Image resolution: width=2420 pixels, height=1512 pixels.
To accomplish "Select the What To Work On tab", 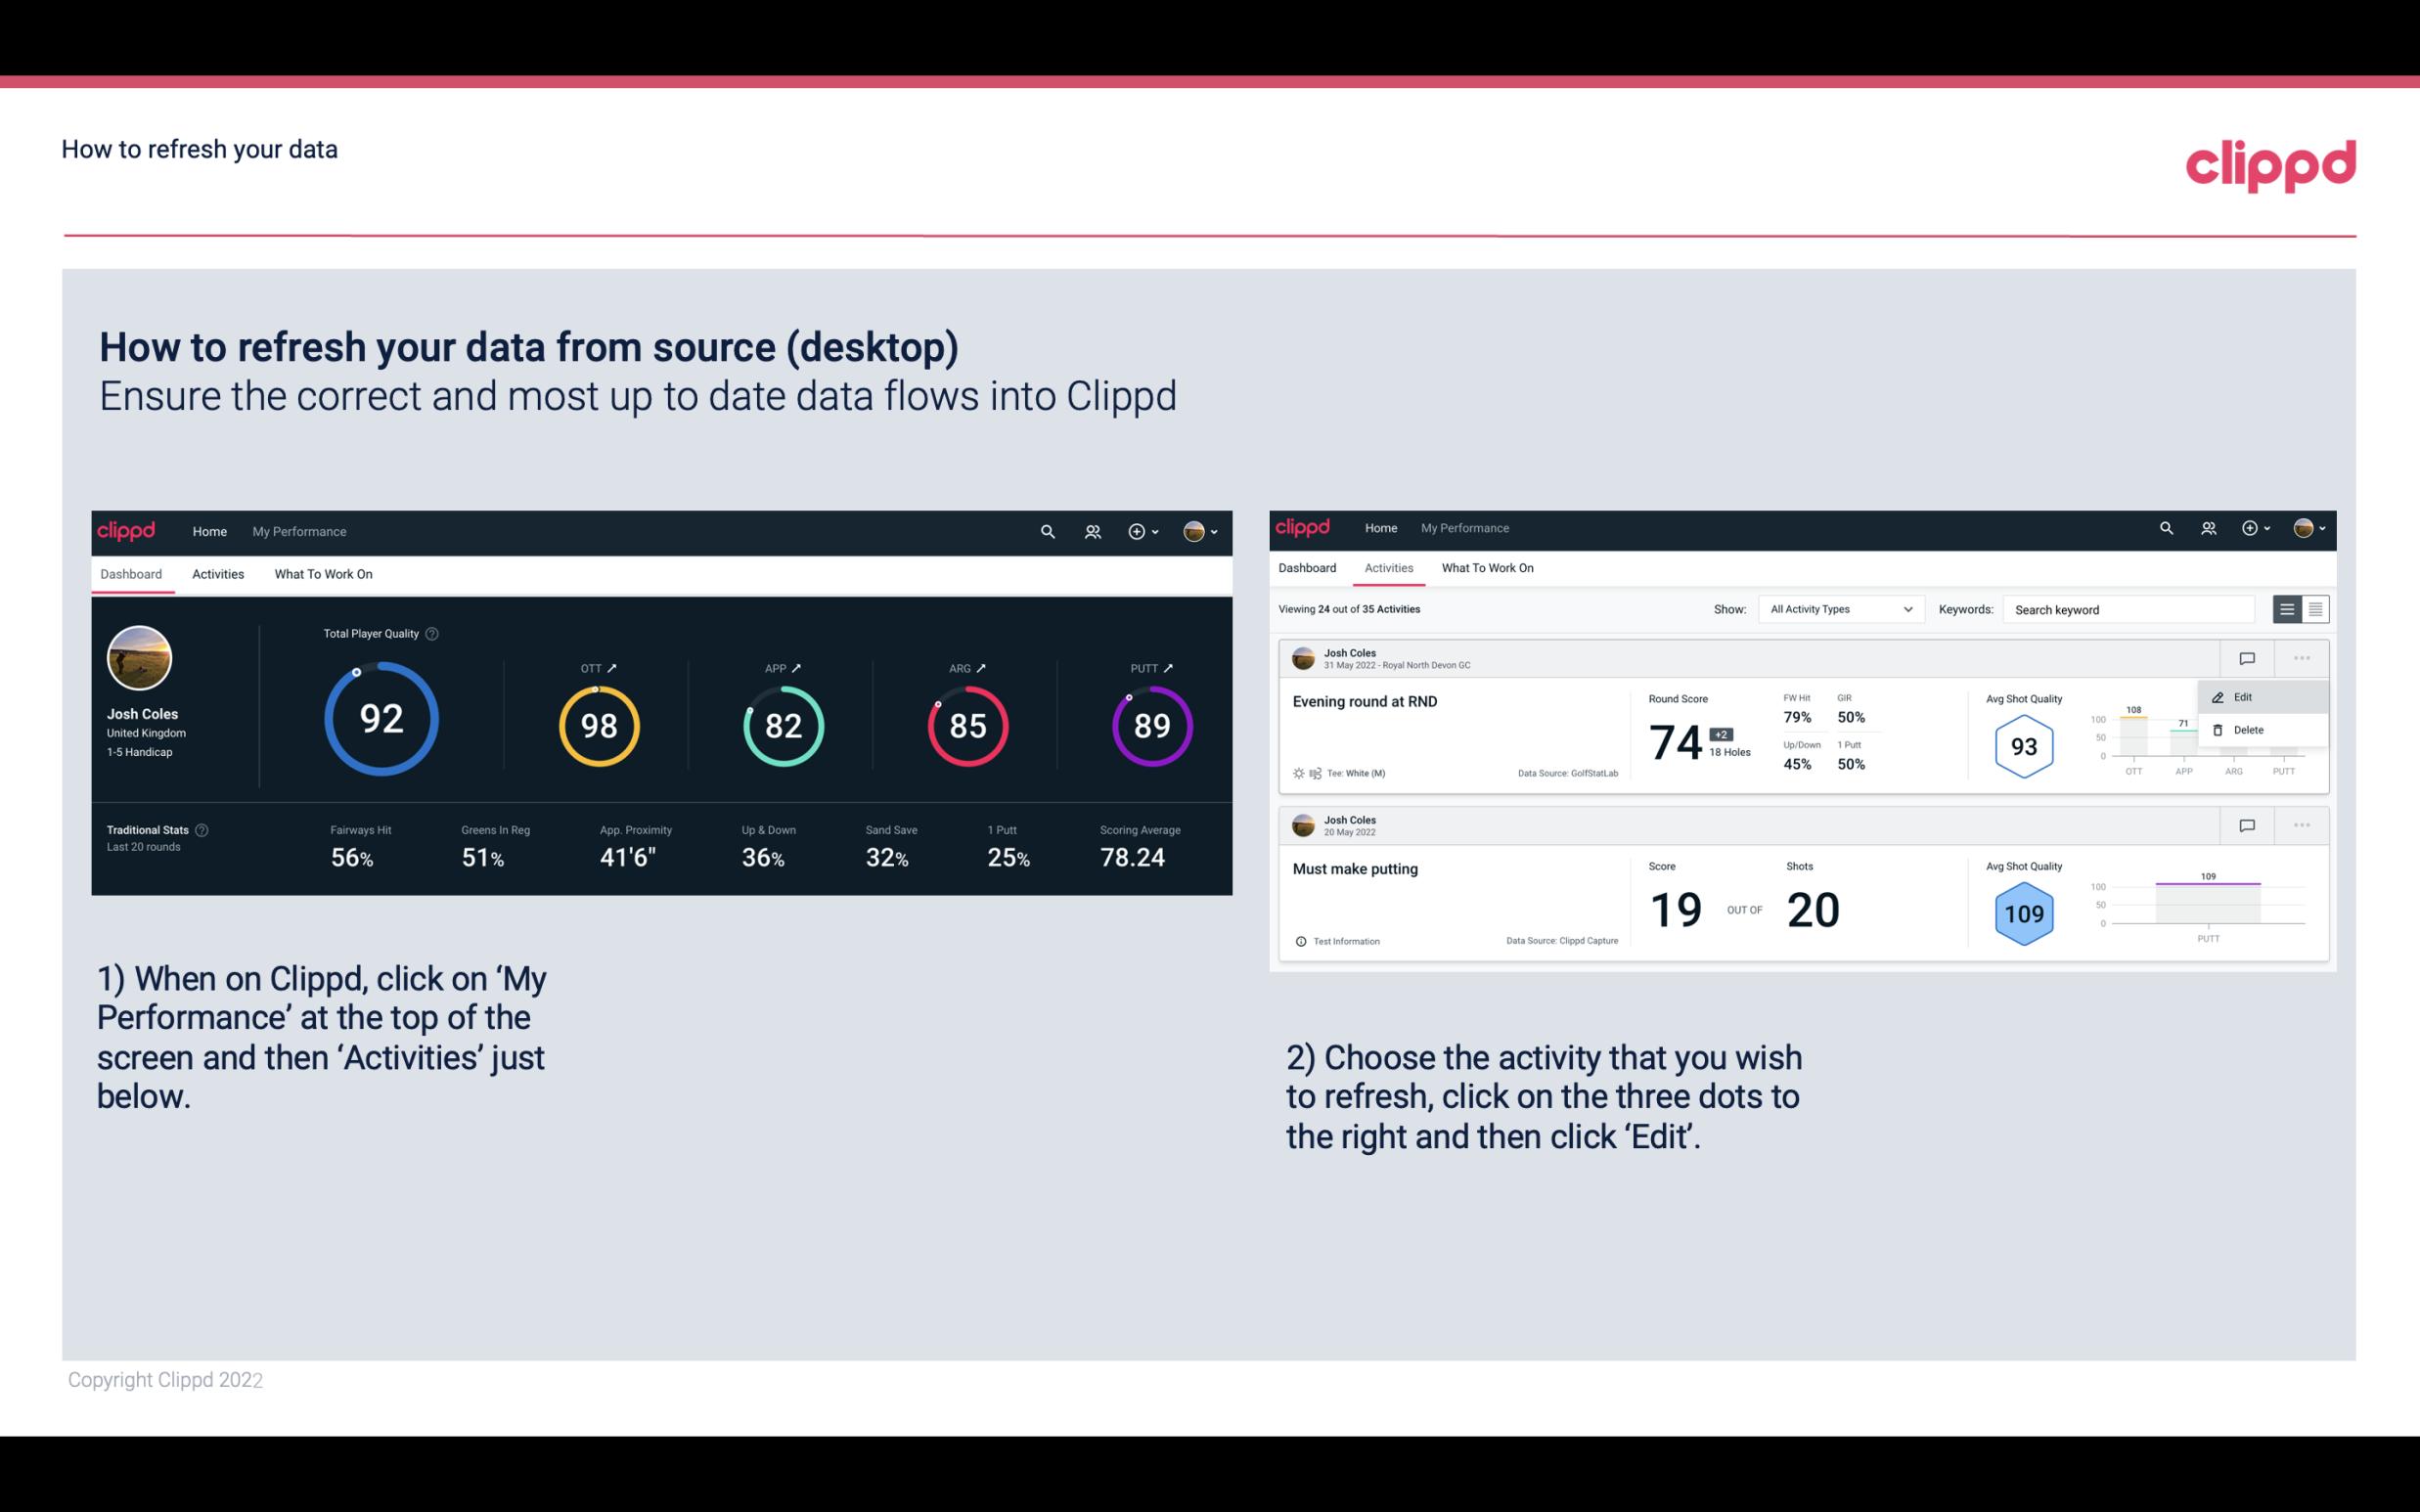I will coord(323,573).
